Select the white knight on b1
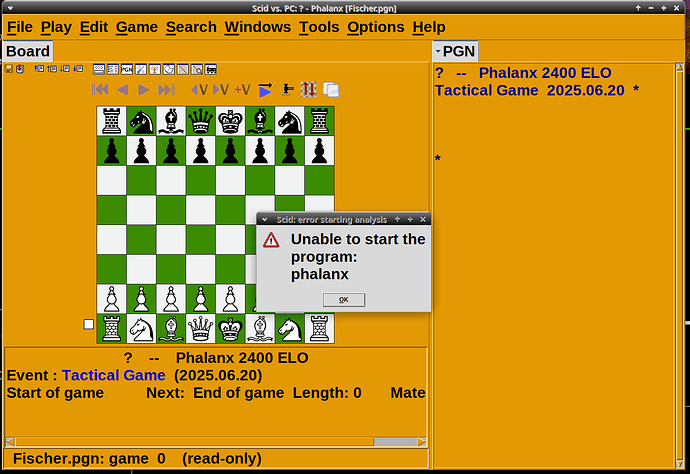This screenshot has height=474, width=690. pos(141,329)
